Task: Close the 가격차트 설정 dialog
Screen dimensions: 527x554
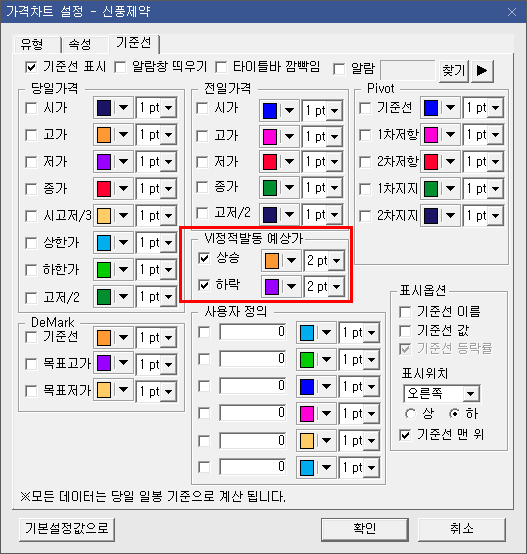Action: pos(512,12)
